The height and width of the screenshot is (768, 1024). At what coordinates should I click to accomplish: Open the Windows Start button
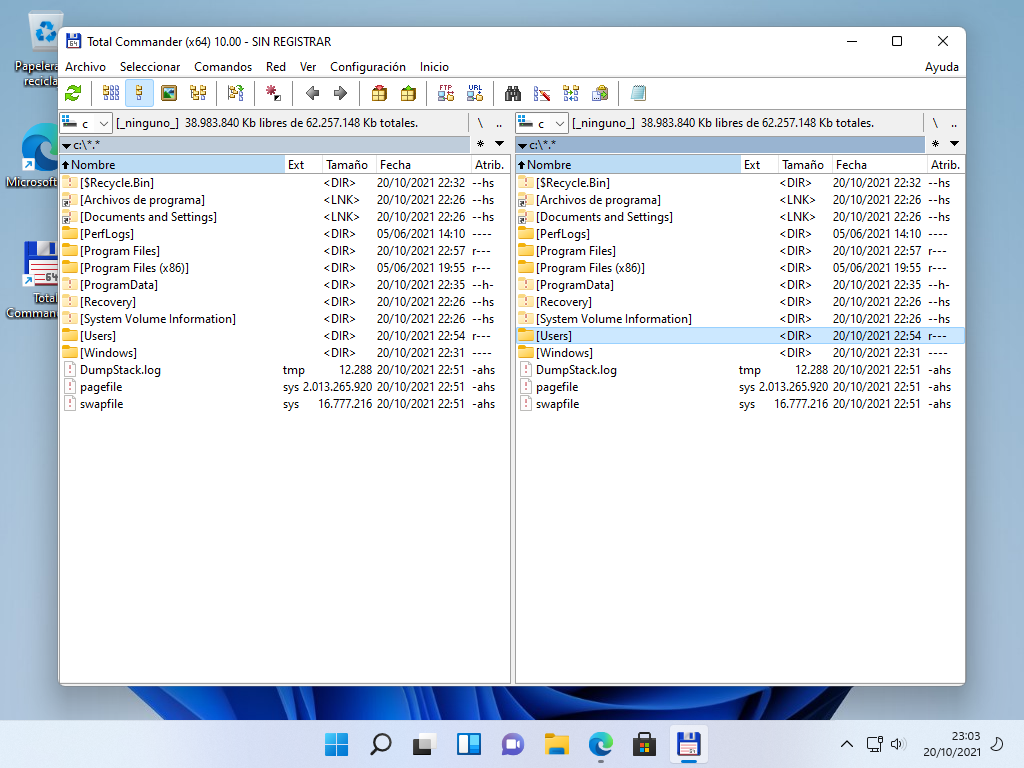click(x=336, y=744)
